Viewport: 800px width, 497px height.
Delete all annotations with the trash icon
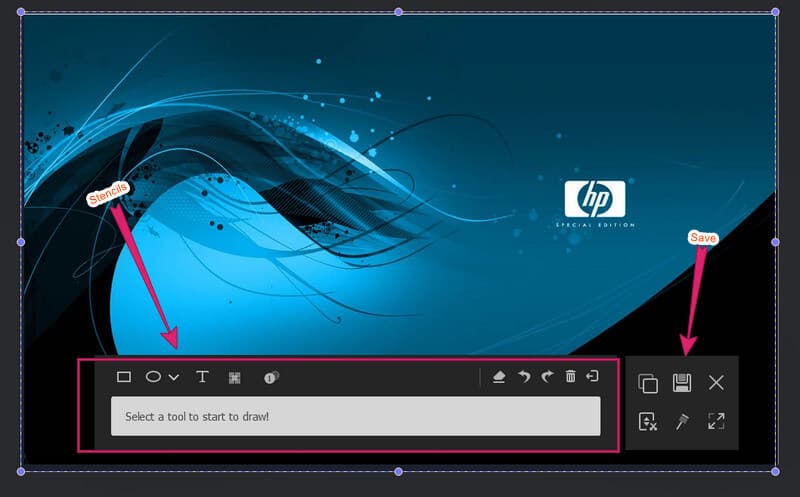[x=570, y=377]
